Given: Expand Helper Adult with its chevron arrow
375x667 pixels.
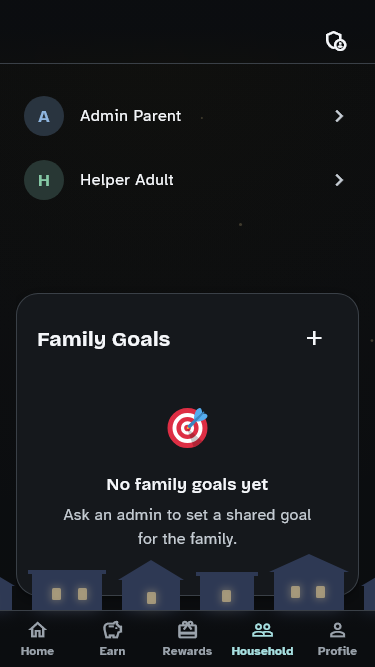Looking at the screenshot, I should click(x=339, y=180).
